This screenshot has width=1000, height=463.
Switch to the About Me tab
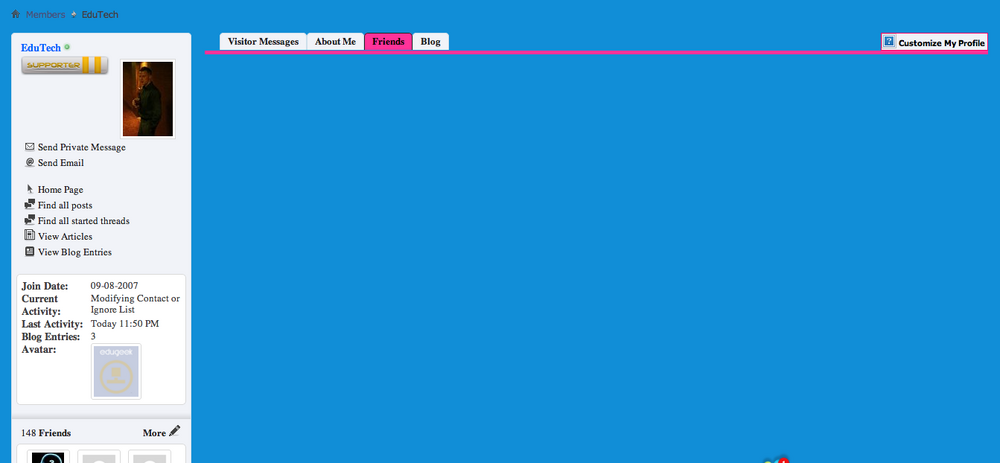pos(335,41)
